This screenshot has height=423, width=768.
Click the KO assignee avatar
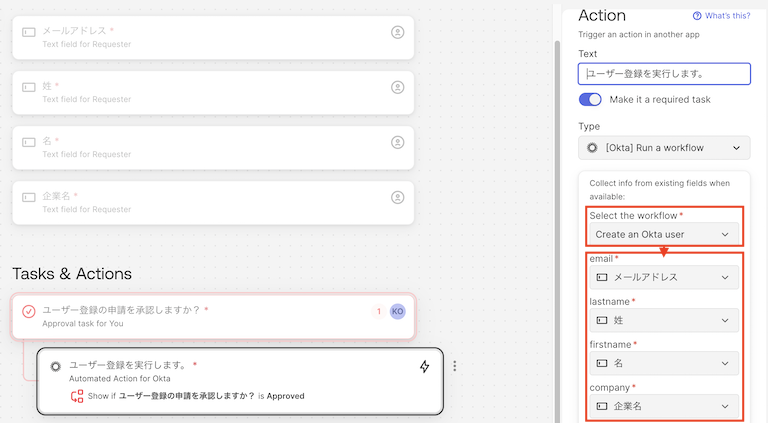click(398, 312)
